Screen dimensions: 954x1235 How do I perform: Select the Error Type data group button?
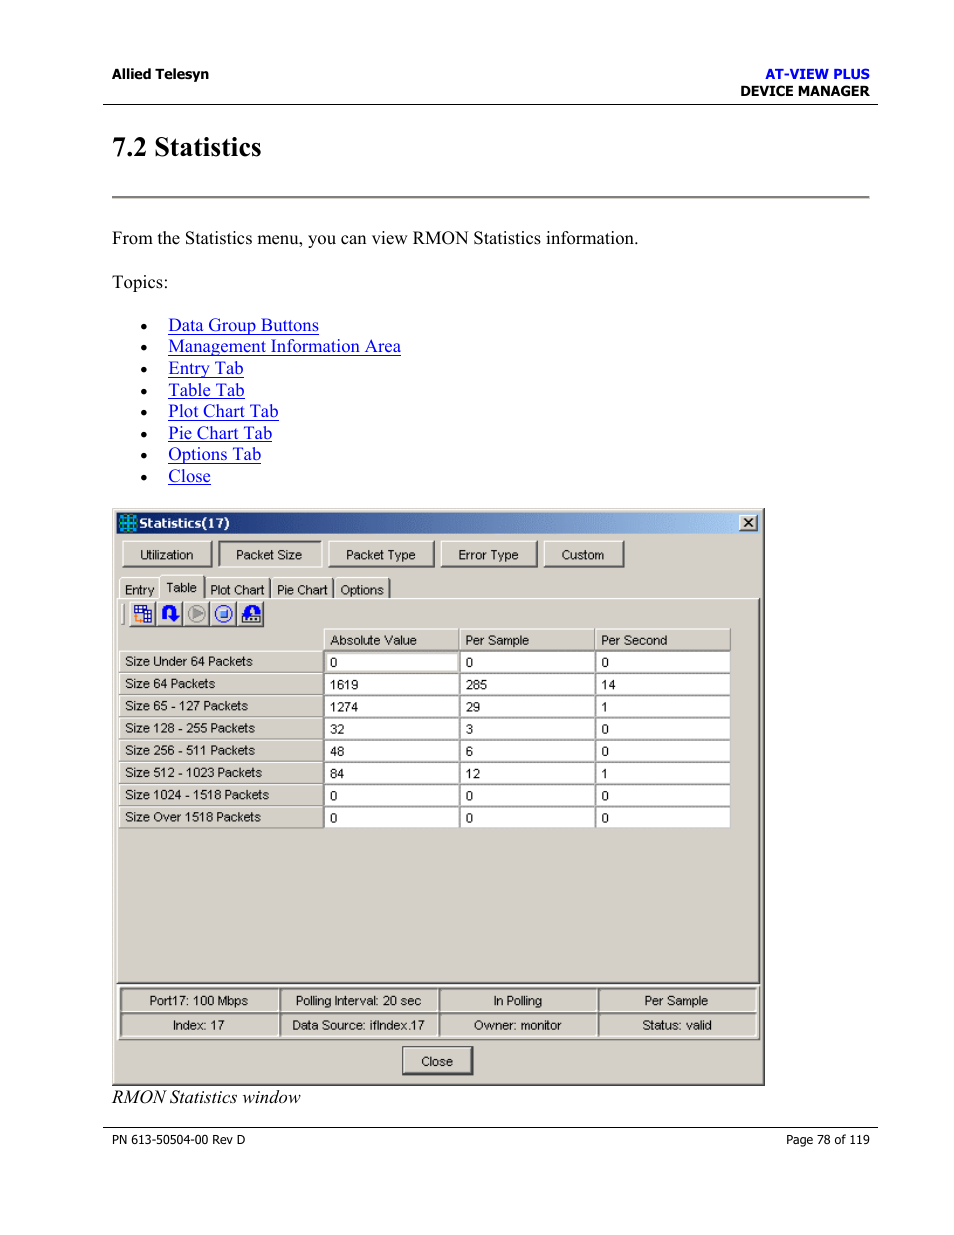[489, 555]
